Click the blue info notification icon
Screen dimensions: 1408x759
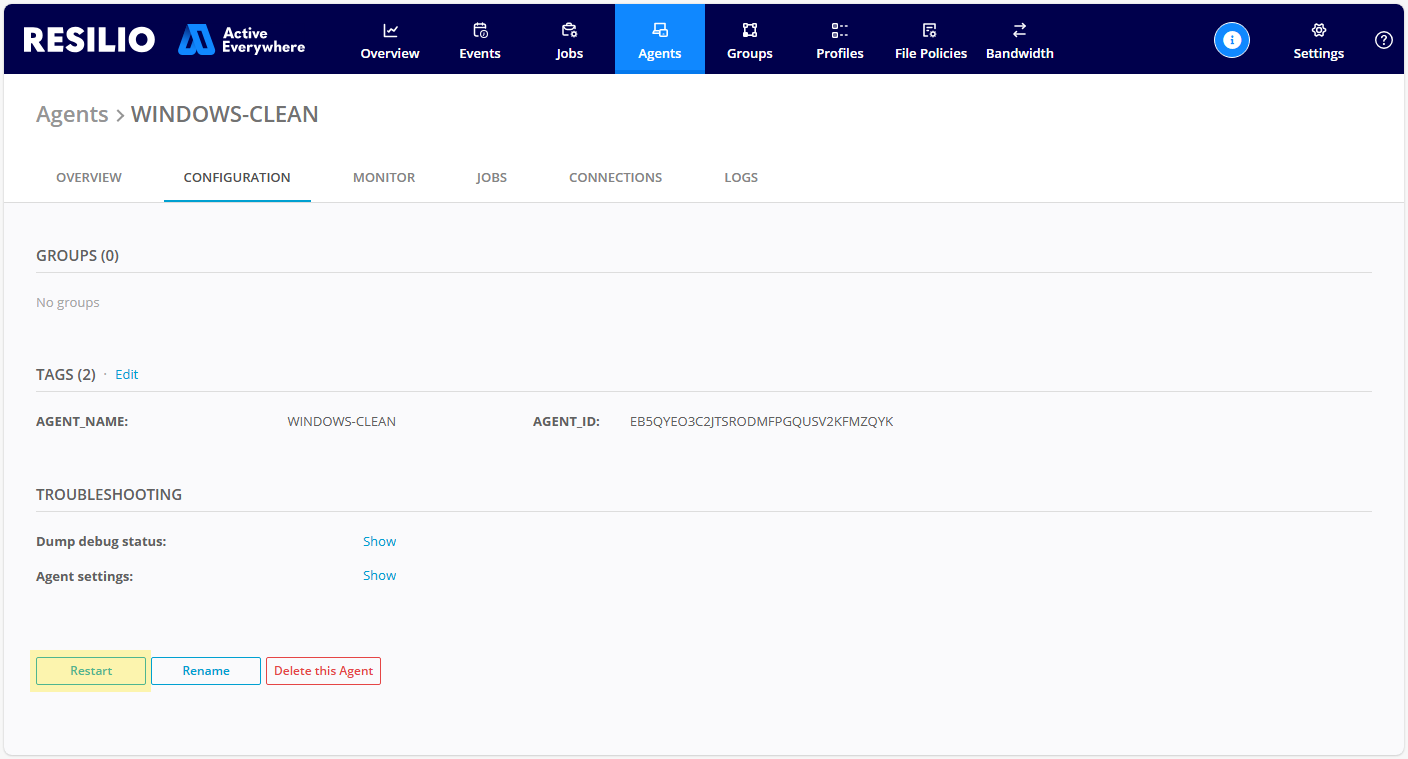(x=1232, y=40)
